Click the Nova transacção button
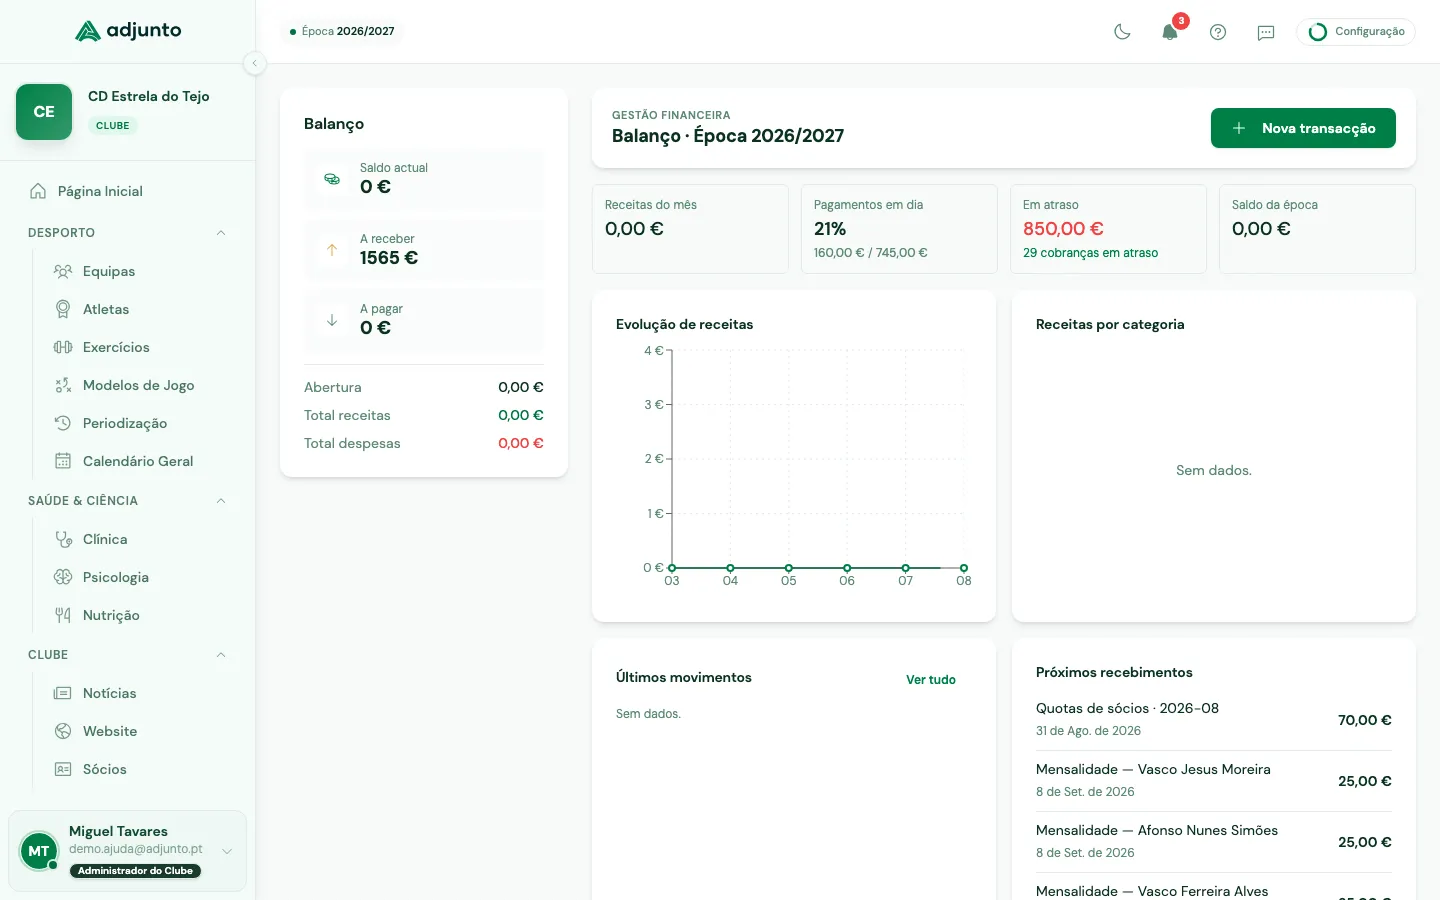 click(1303, 128)
